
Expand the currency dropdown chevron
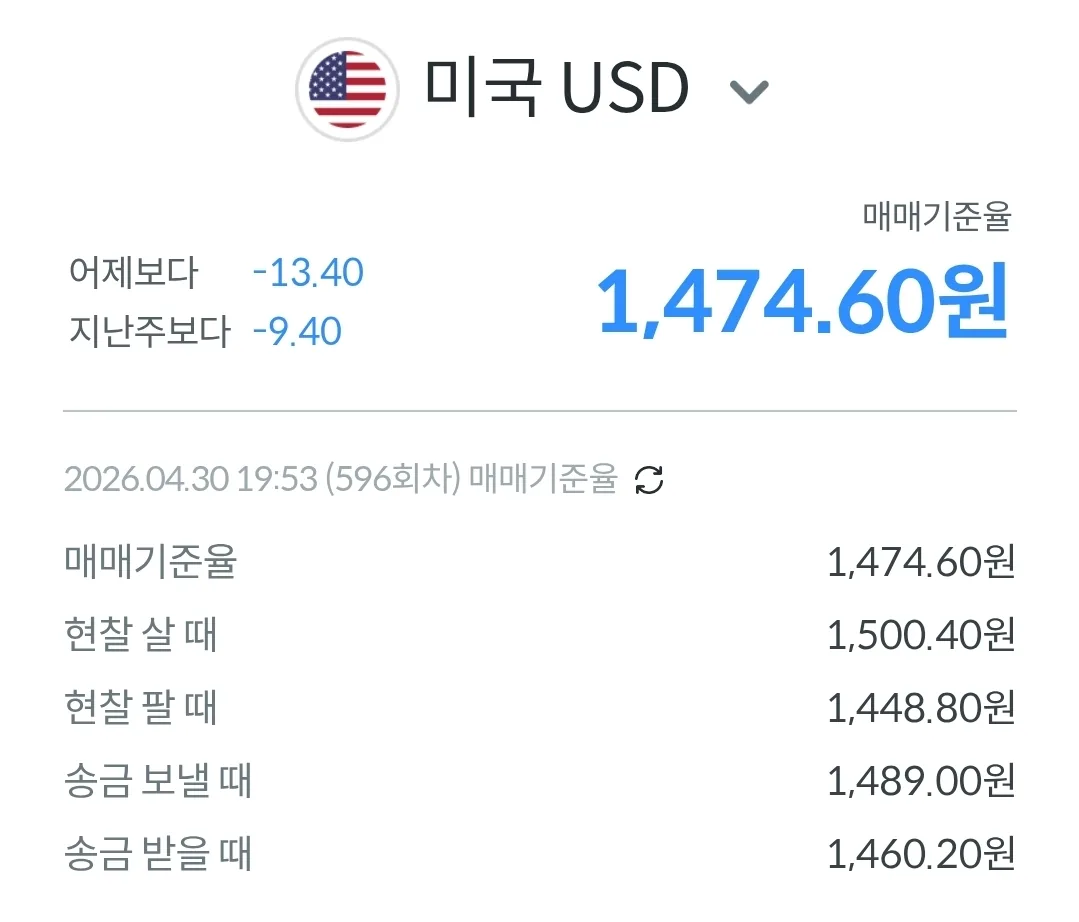(749, 92)
